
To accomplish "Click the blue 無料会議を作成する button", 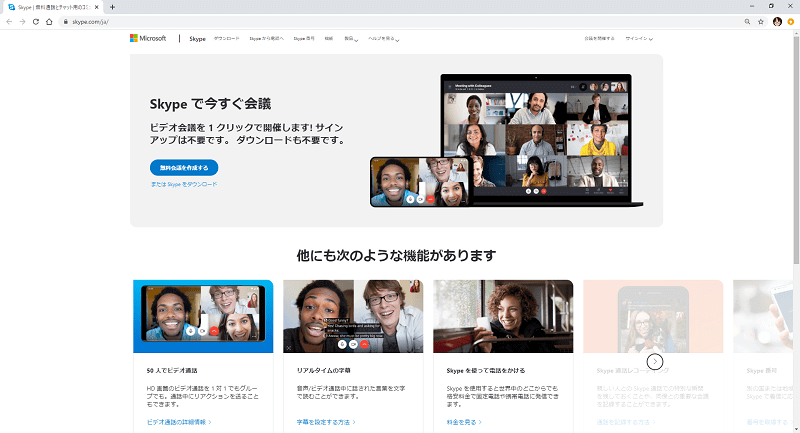I will [x=184, y=167].
